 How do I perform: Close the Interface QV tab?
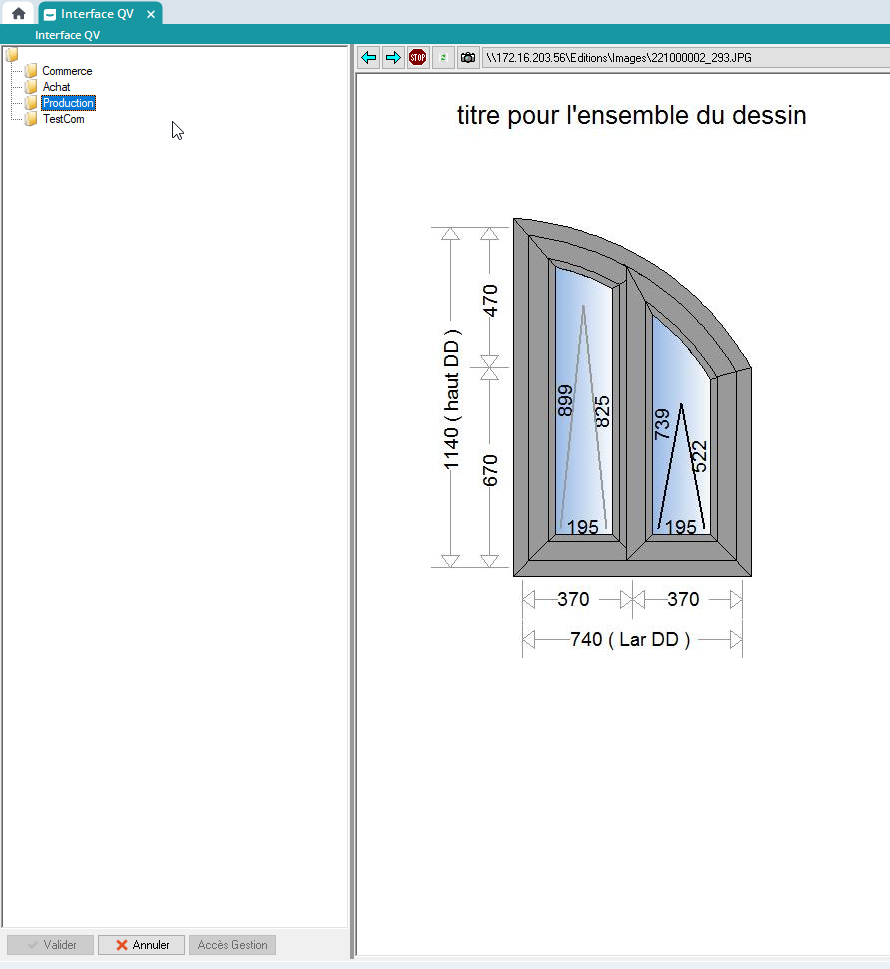[x=150, y=14]
